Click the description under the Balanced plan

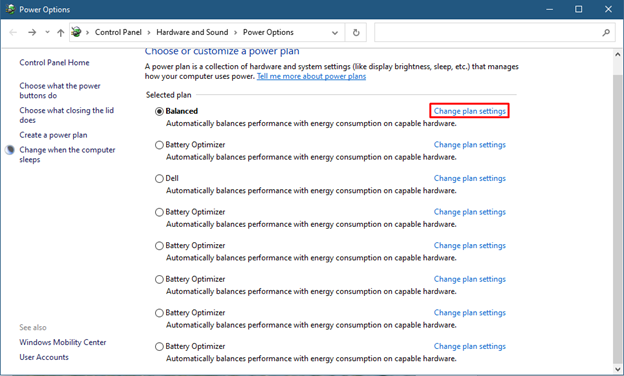[311, 124]
